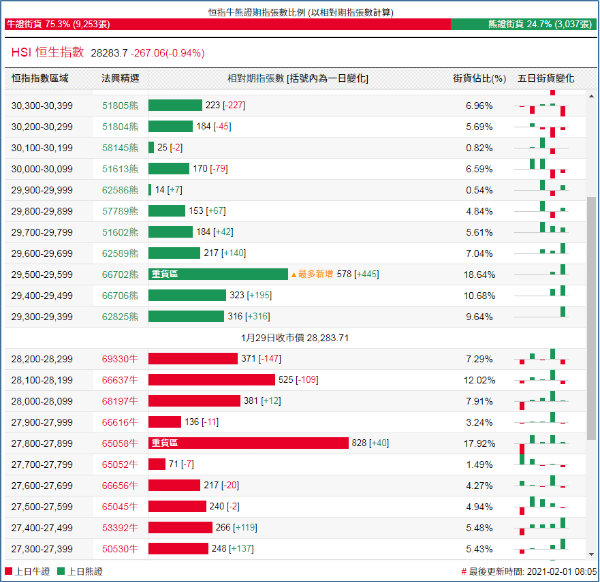Screen dimensions: 600x582
Task: Open bull certificate link 66656牛
Action: coord(120,486)
